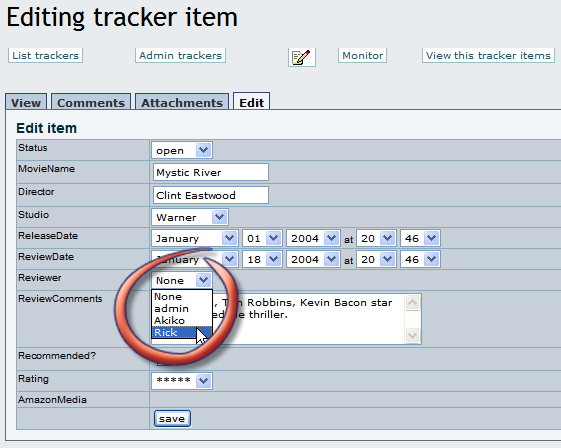This screenshot has width=561, height=448.
Task: Click the Director input field
Action: point(210,195)
